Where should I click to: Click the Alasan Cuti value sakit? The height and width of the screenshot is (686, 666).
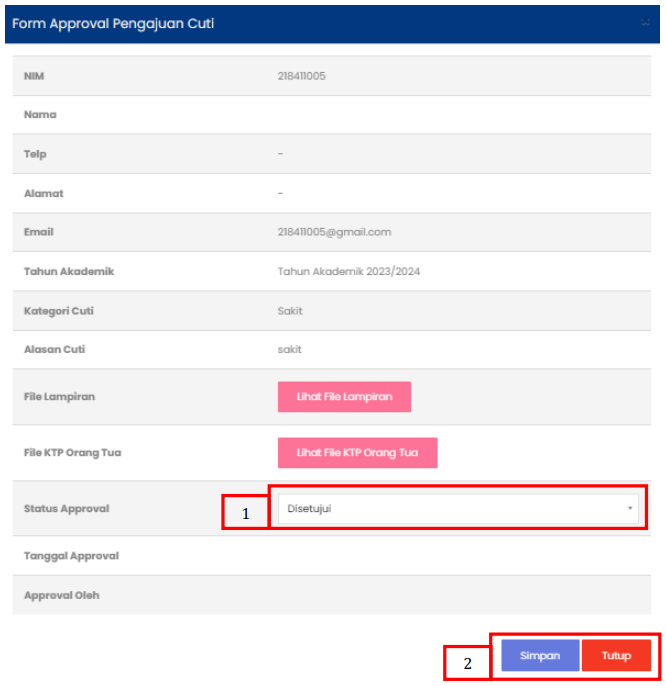pyautogui.click(x=289, y=350)
